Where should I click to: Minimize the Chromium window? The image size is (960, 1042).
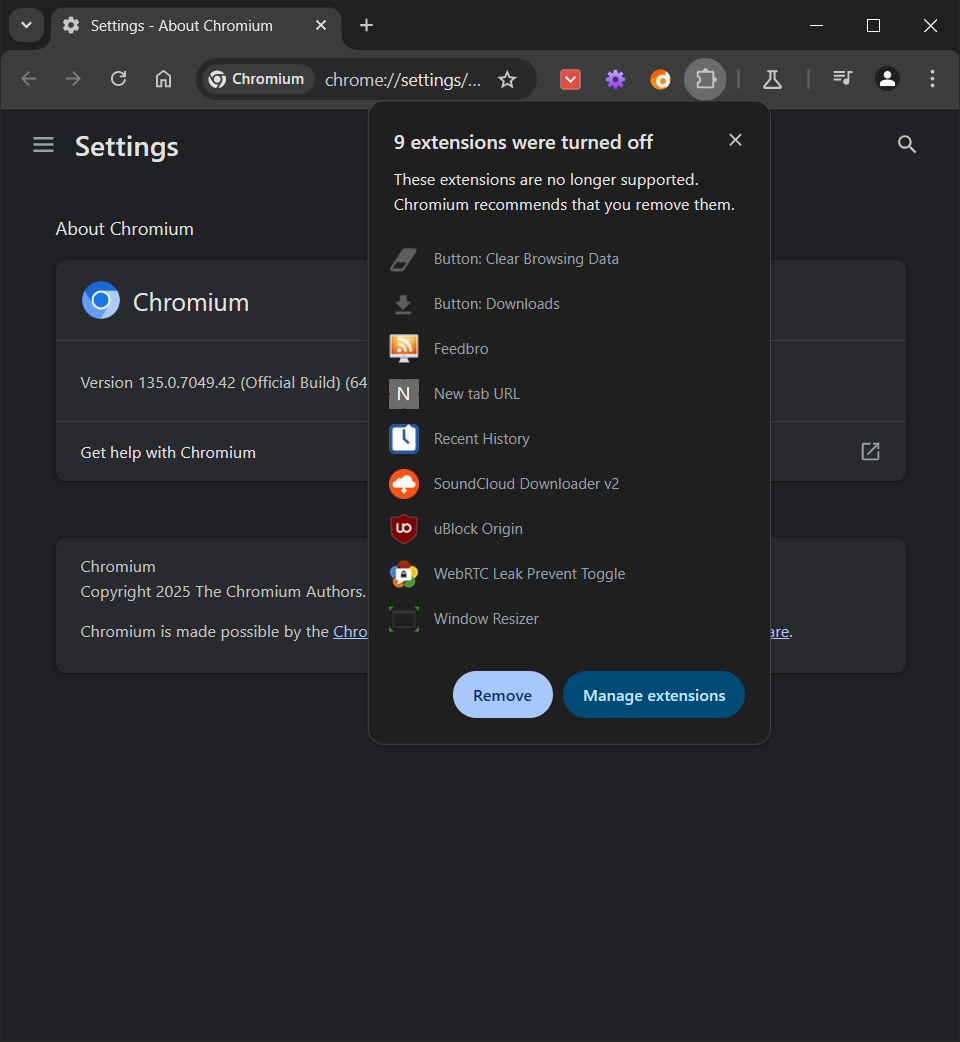(816, 25)
